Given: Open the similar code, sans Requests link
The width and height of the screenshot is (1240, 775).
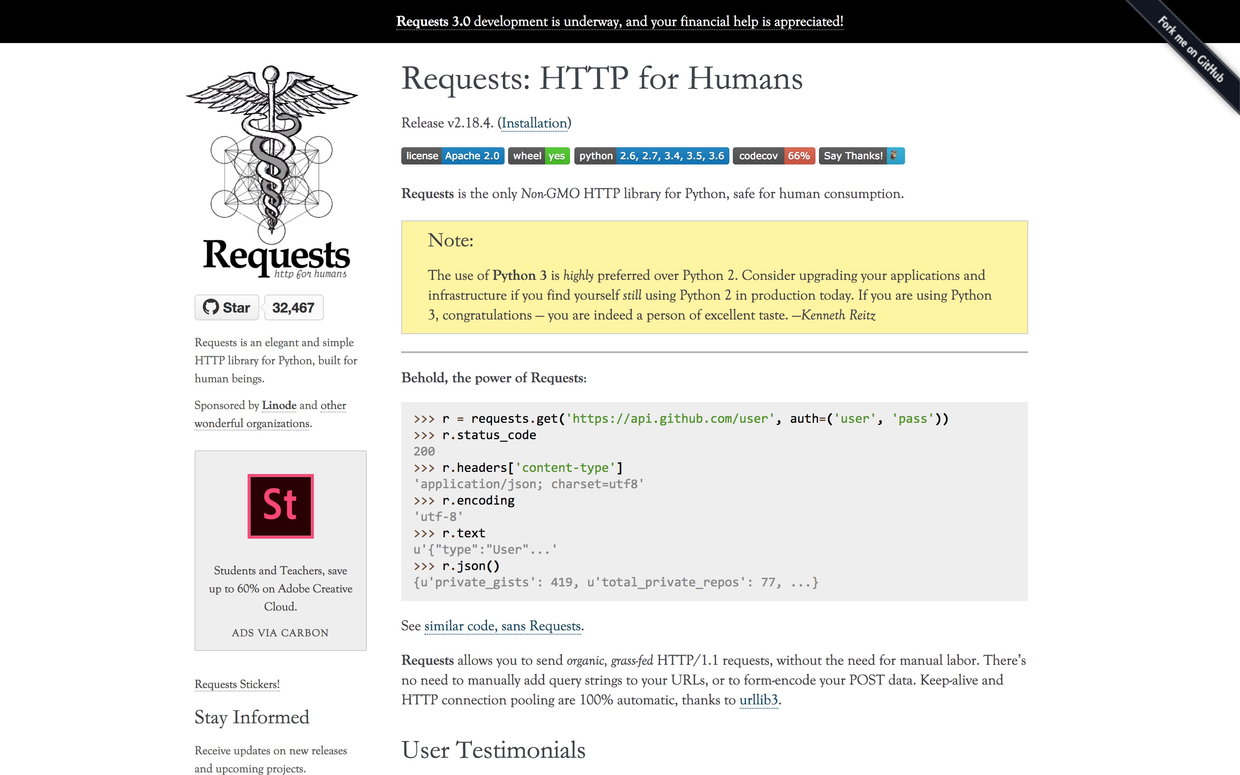Looking at the screenshot, I should tap(502, 626).
